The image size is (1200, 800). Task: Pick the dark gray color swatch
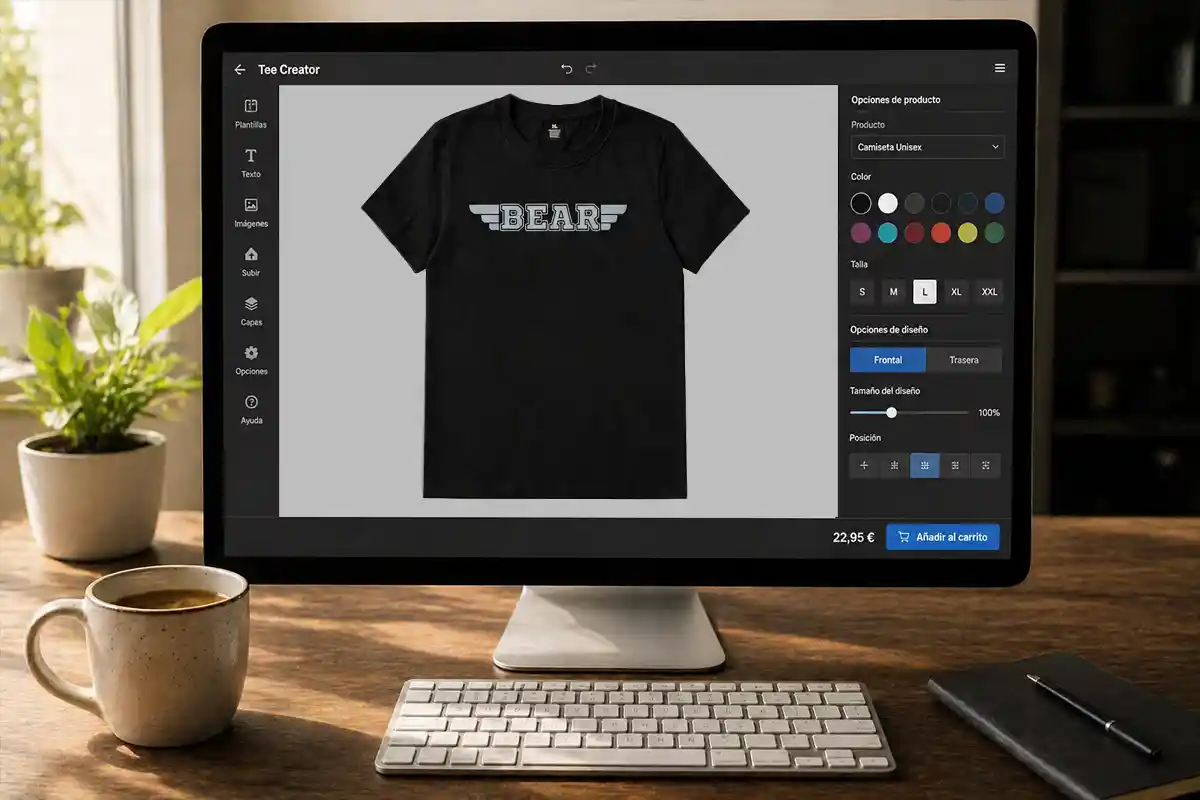(914, 203)
